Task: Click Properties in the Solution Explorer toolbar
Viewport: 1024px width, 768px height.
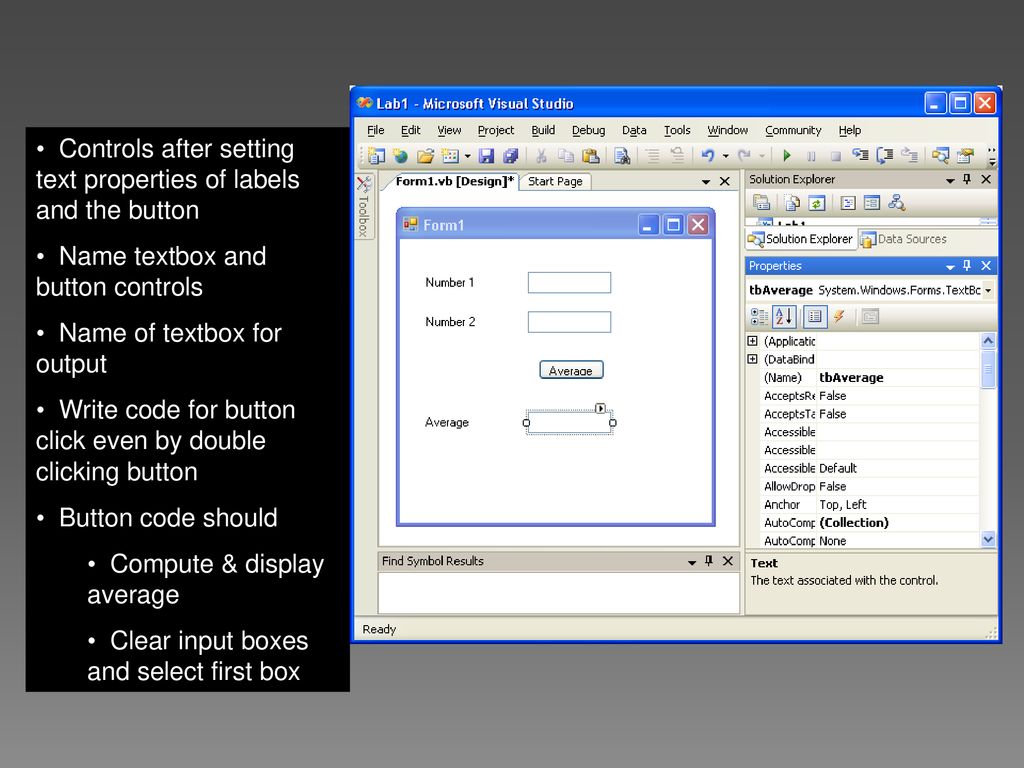Action: click(x=761, y=203)
